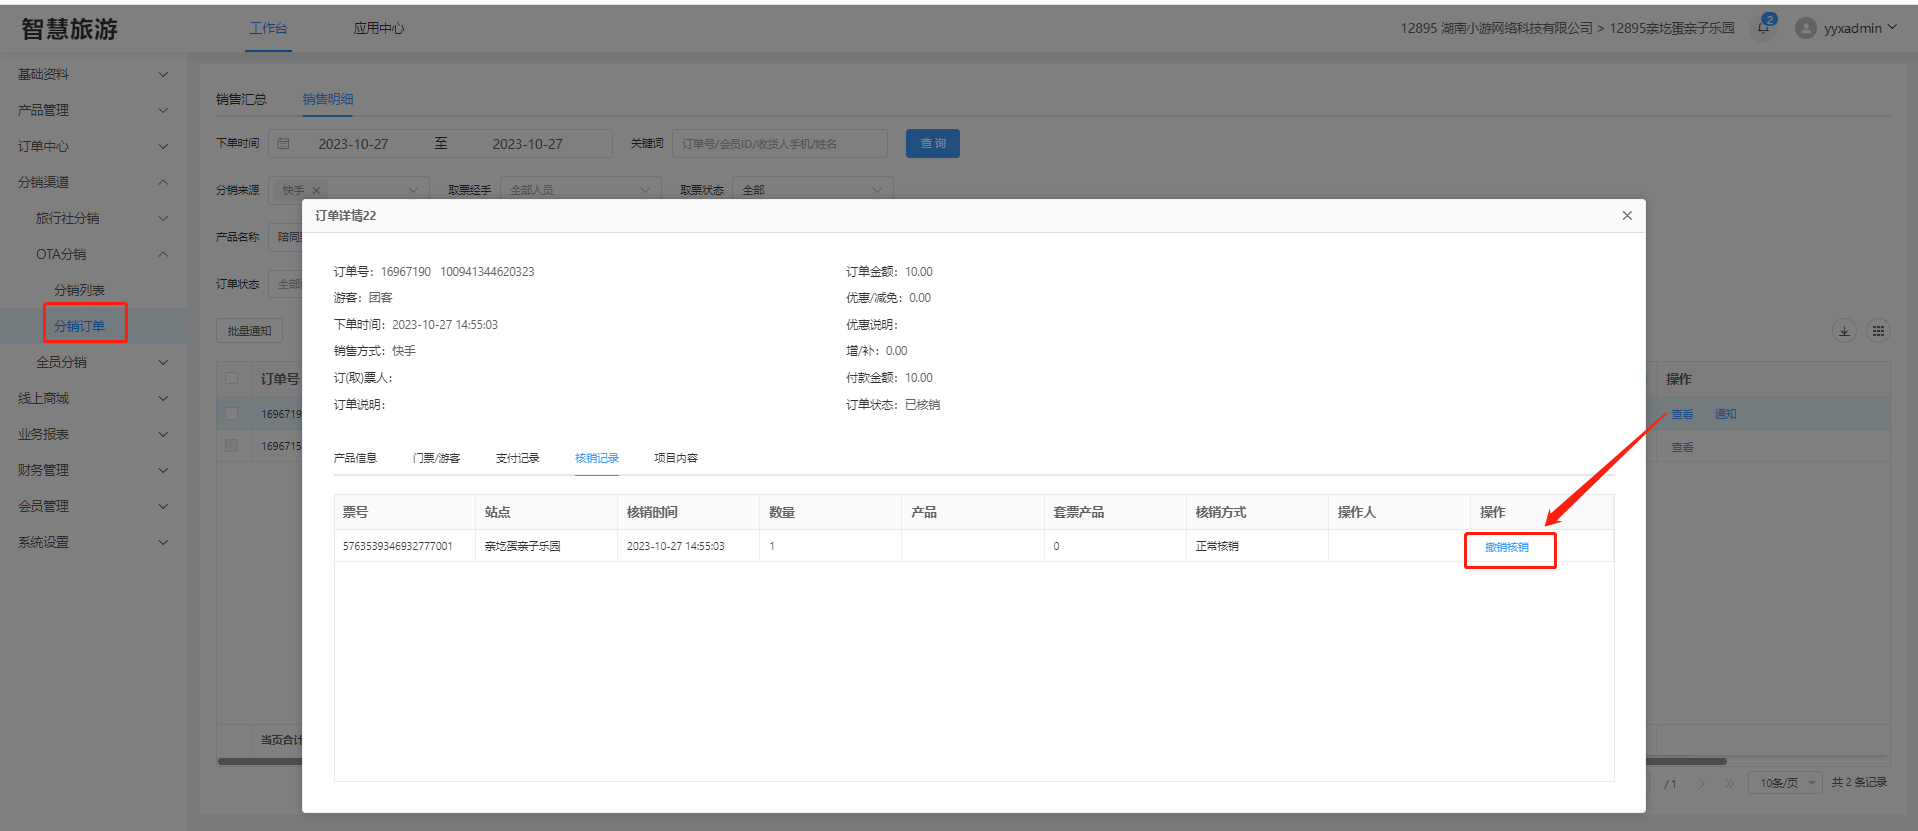Click the yyxadmin user avatar icon
This screenshot has width=1918, height=831.
(x=1805, y=28)
